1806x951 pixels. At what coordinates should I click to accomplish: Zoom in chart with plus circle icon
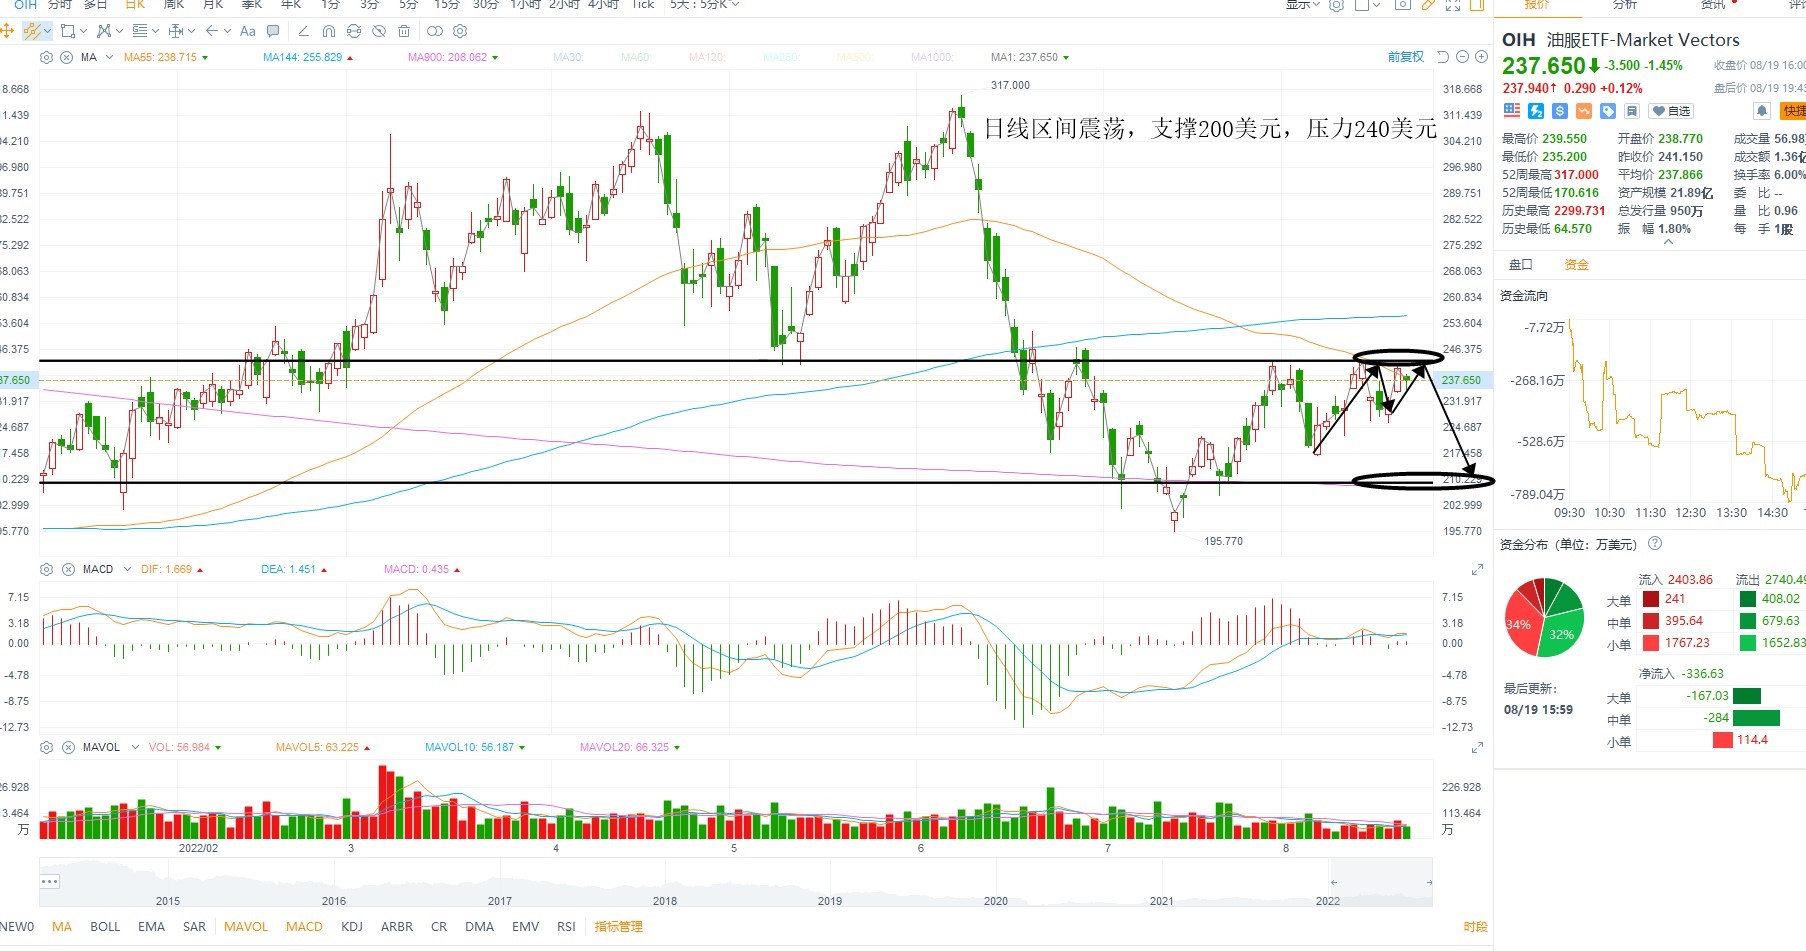point(1481,57)
